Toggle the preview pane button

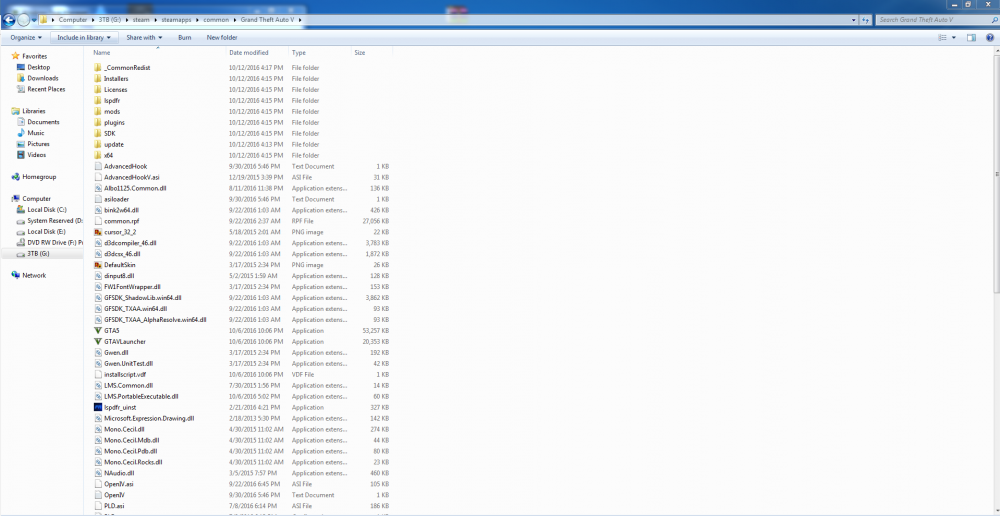pos(971,38)
